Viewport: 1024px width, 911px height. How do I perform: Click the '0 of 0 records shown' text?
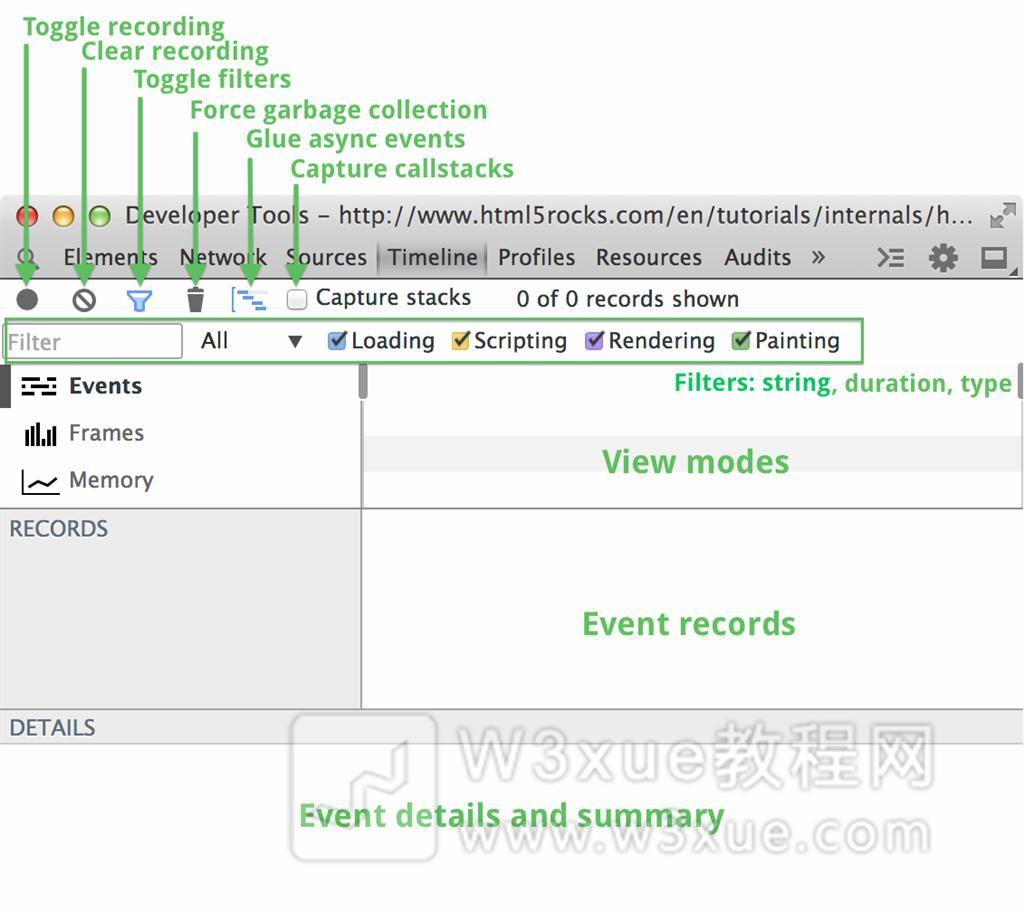click(628, 299)
